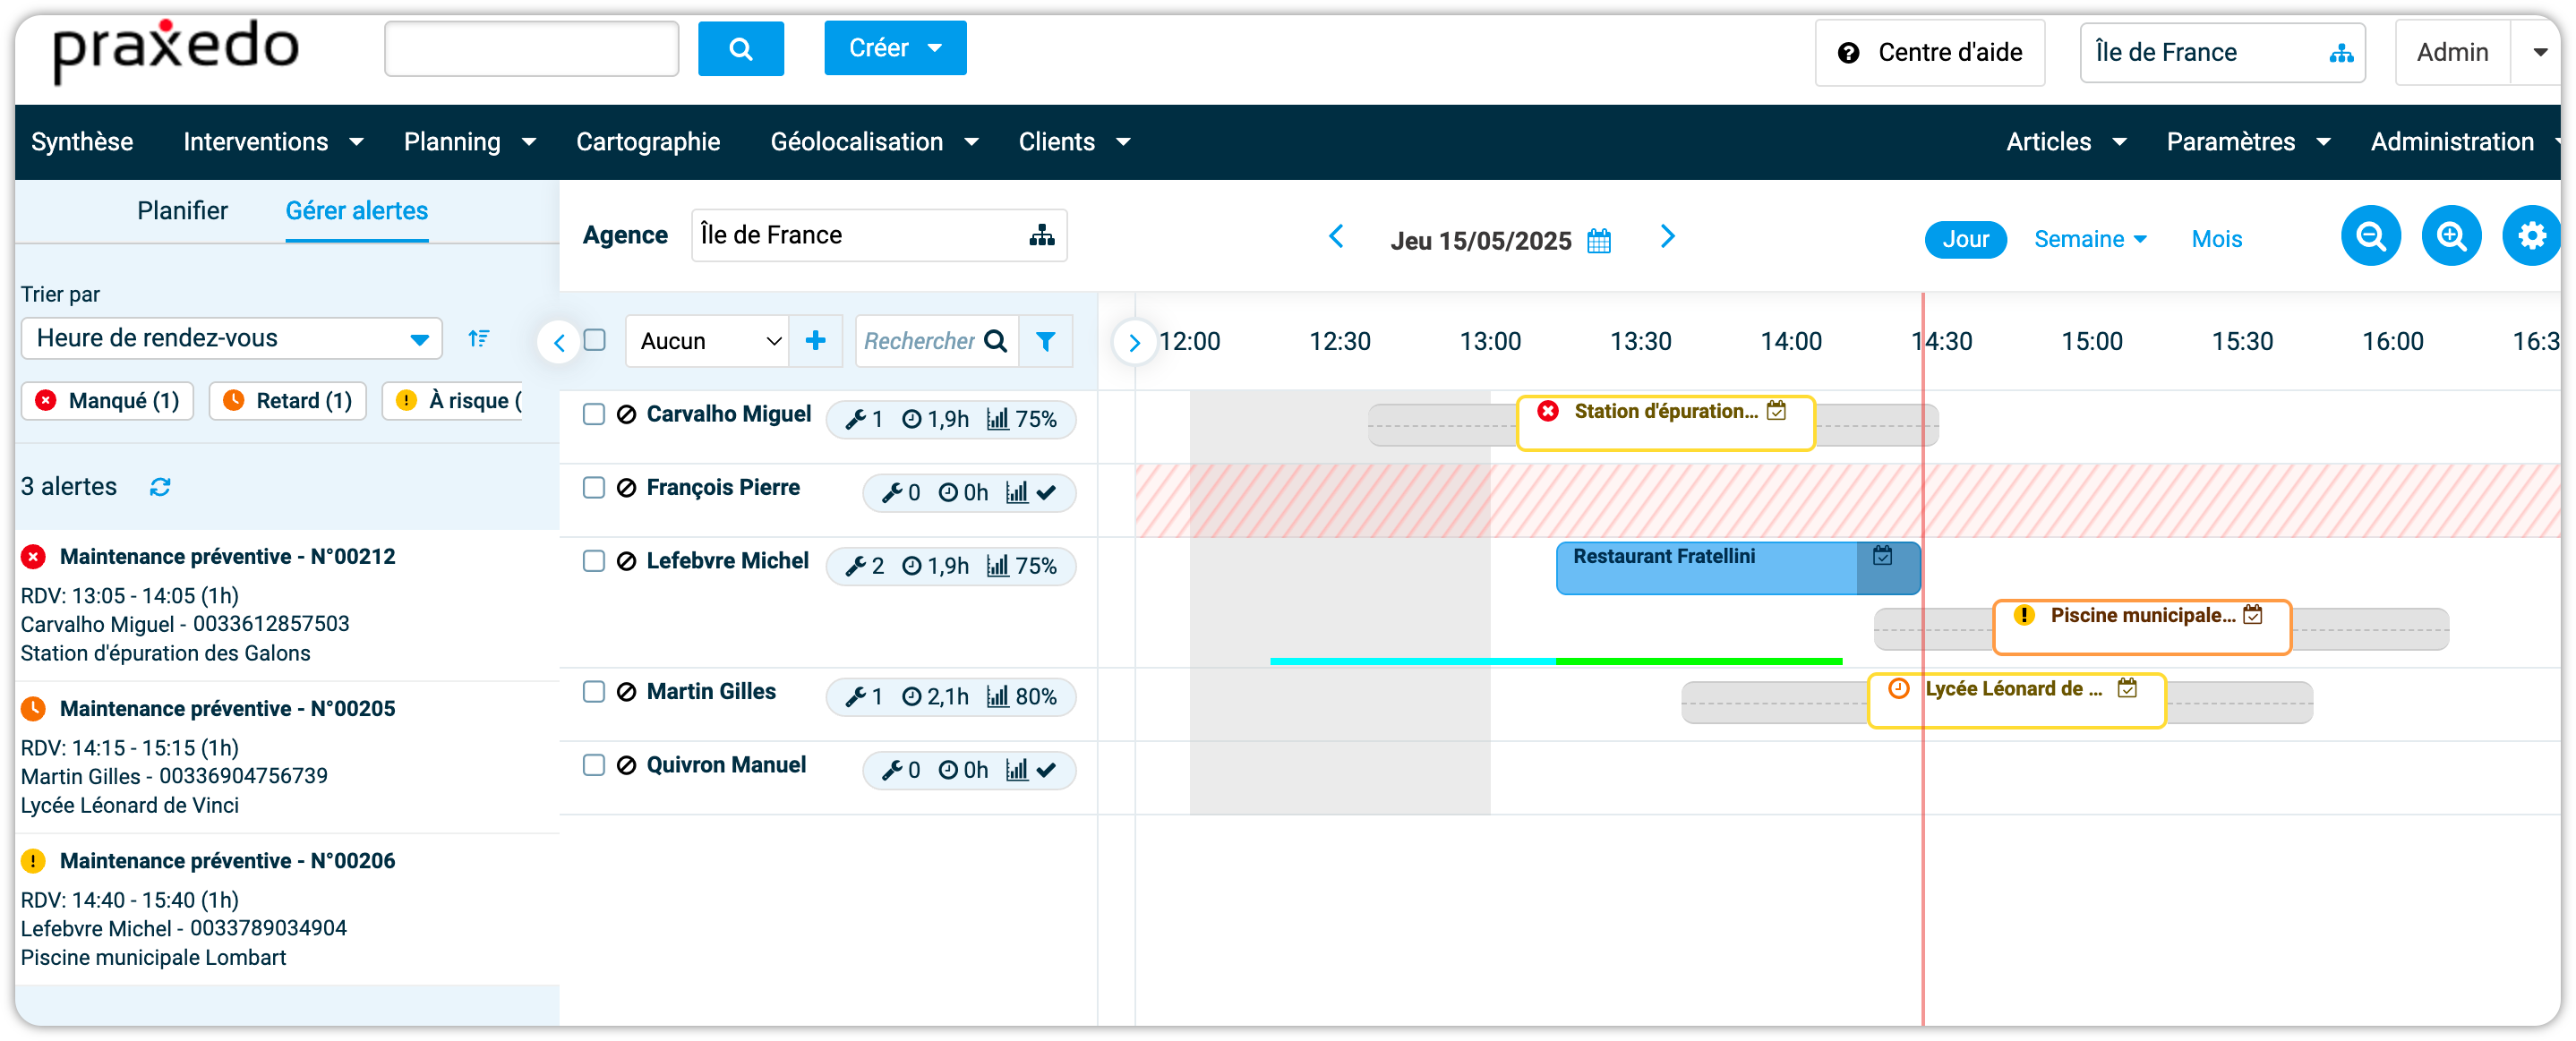The image size is (2576, 1041).
Task: Open the Heure de rendez-vous sort dropdown
Action: click(x=231, y=338)
